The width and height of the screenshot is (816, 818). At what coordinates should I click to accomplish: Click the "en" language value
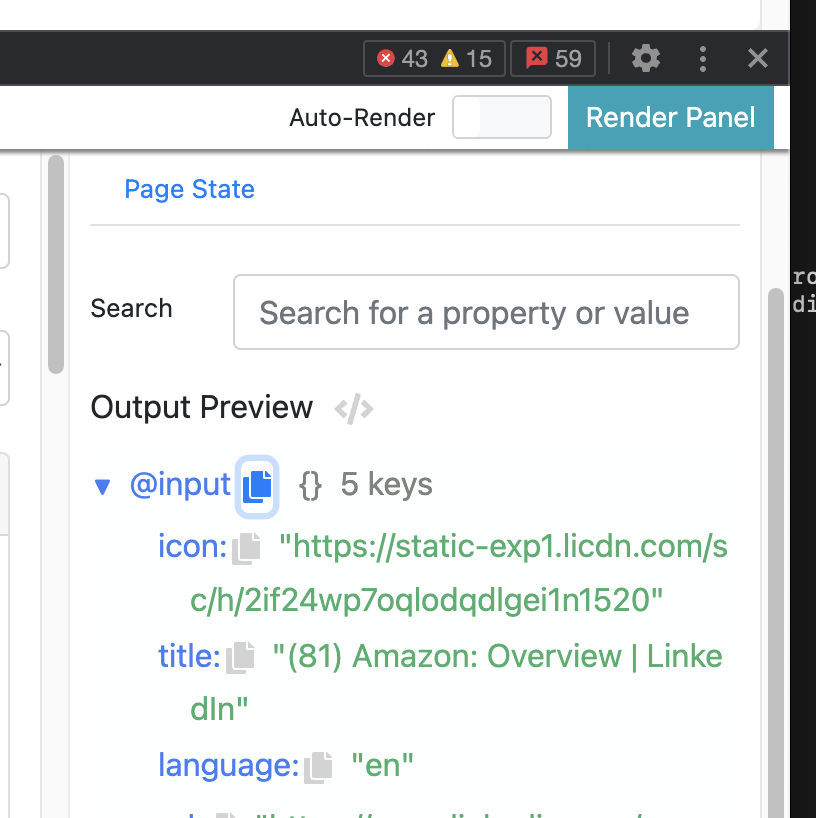[382, 765]
